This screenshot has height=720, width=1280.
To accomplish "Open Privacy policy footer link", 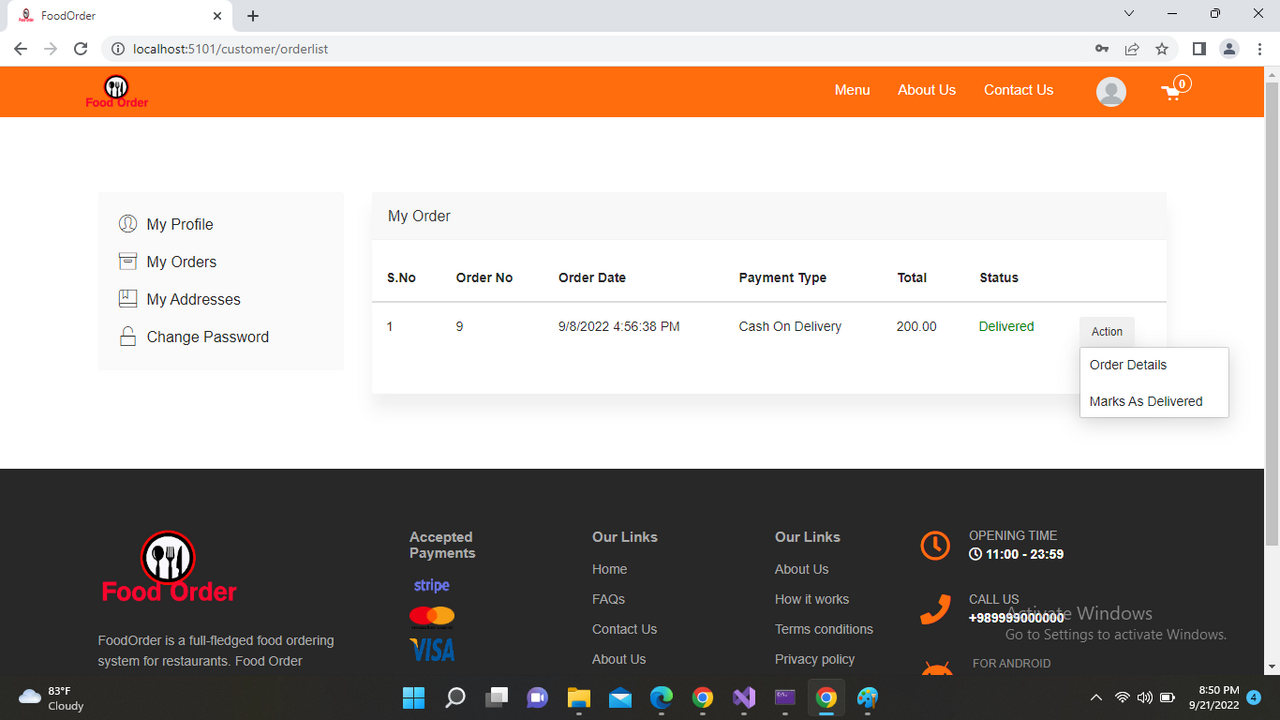I will 815,659.
